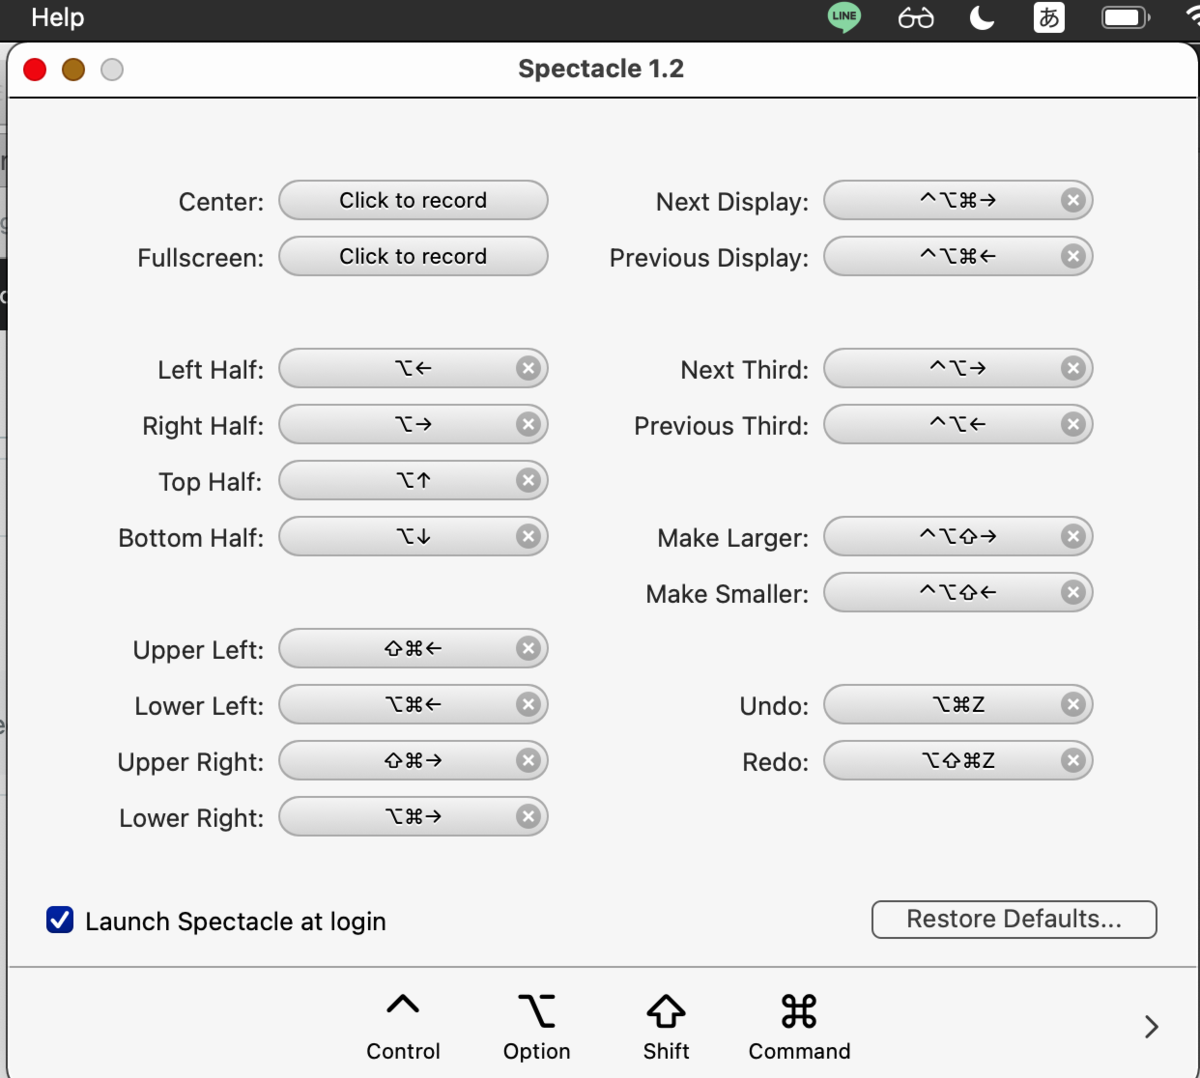The width and height of the screenshot is (1200, 1078).
Task: Edit the Undo shortcut field
Action: tap(958, 704)
